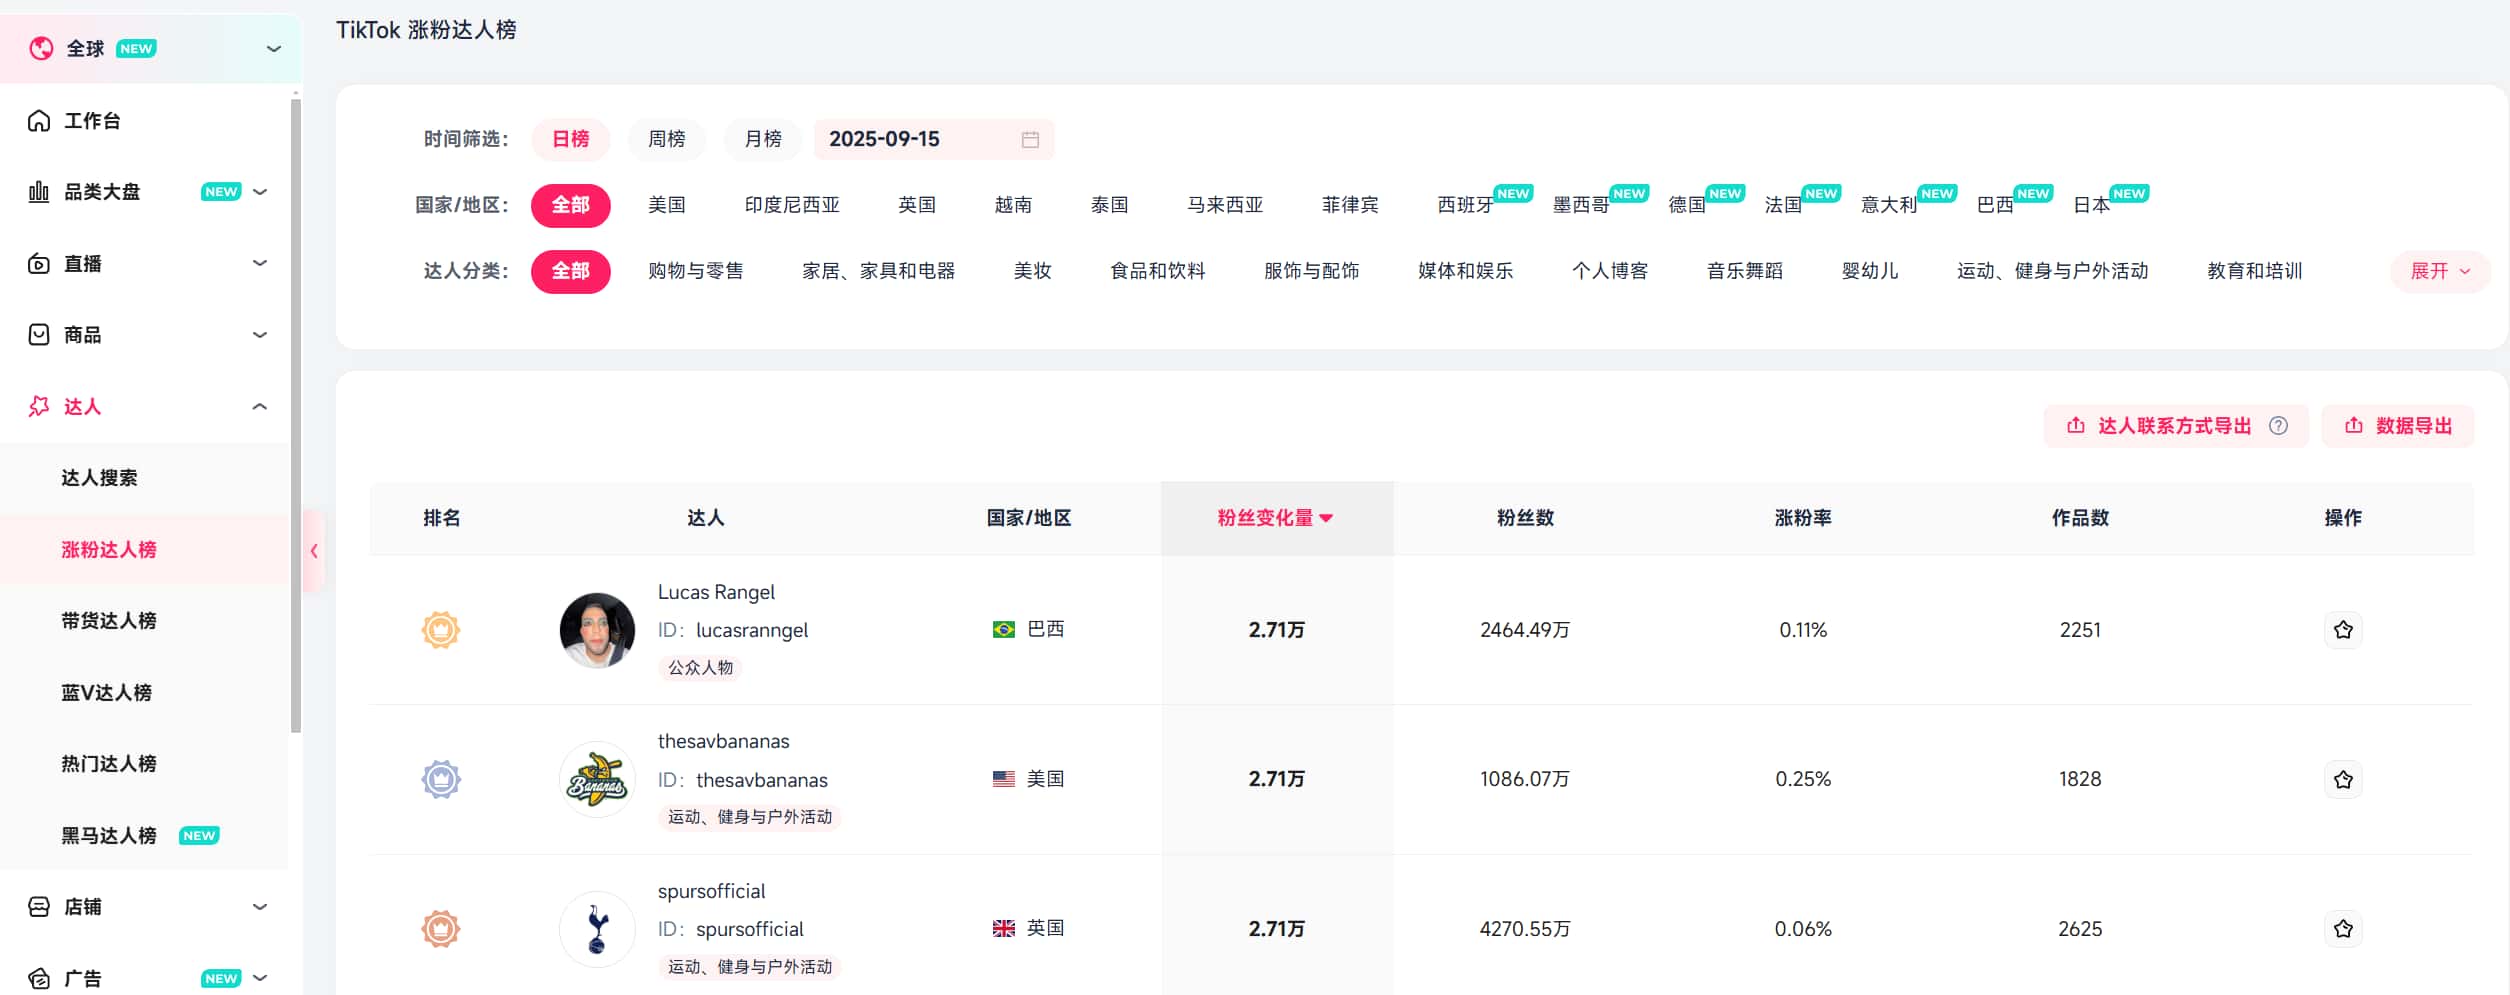This screenshot has width=2510, height=995.
Task: Click star icon for spursofficial
Action: tap(2342, 929)
